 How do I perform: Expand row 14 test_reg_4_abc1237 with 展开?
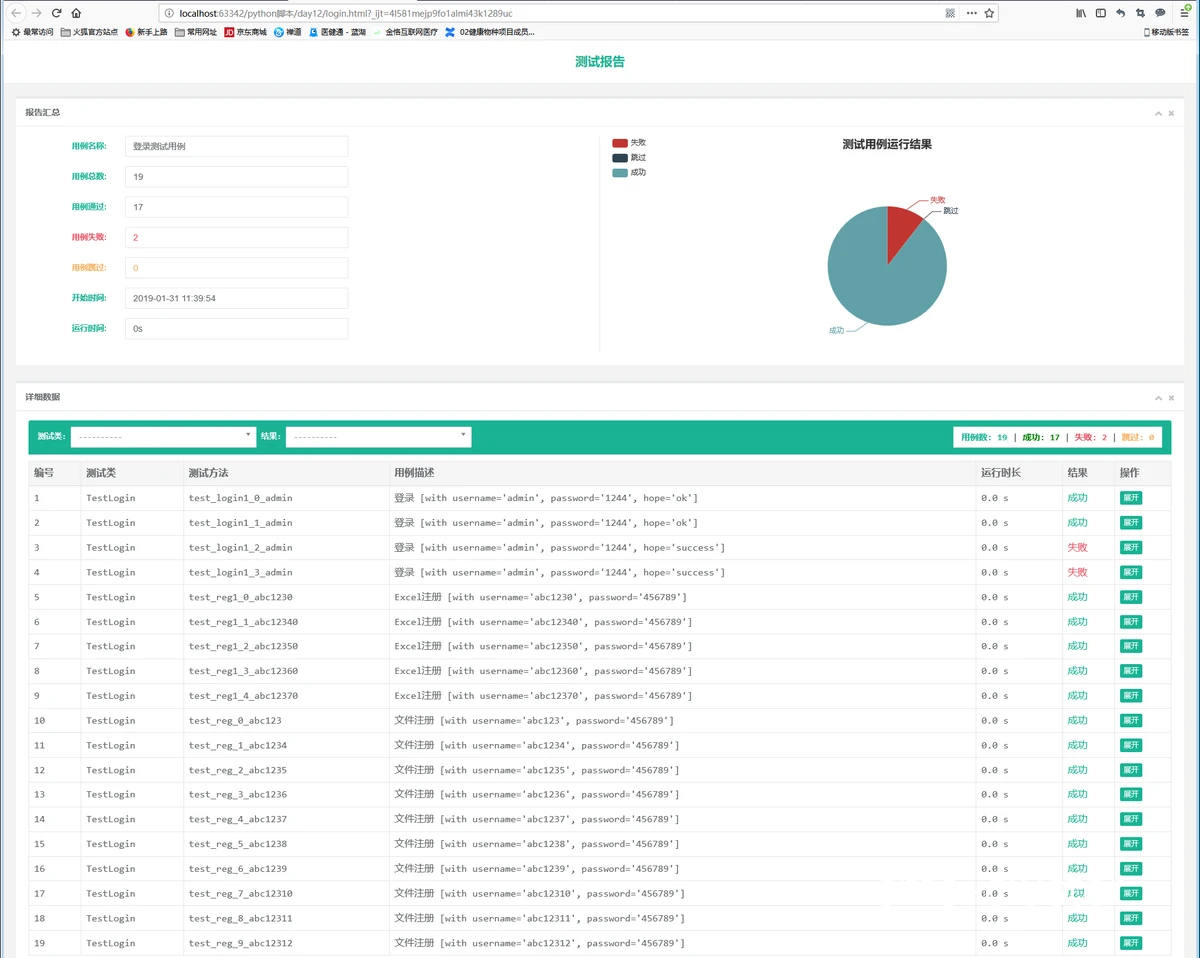click(1131, 819)
